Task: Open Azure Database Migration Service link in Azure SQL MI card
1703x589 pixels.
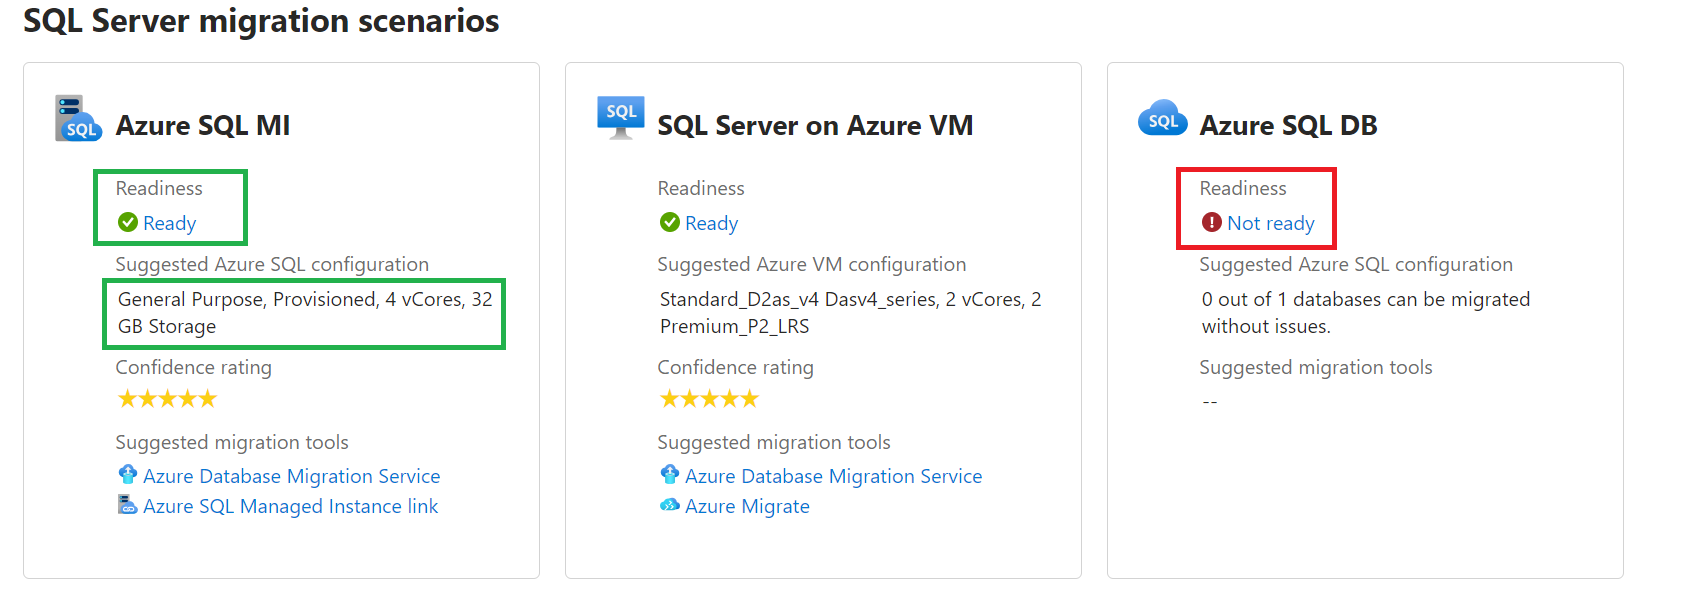Action: coord(291,476)
